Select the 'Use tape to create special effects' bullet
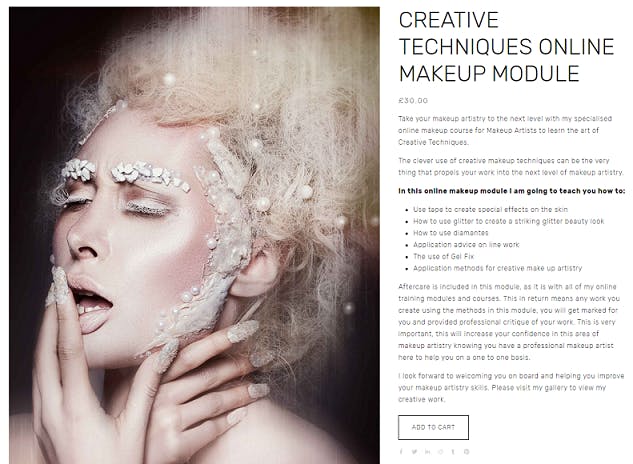This screenshot has height=464, width=633. tap(490, 210)
